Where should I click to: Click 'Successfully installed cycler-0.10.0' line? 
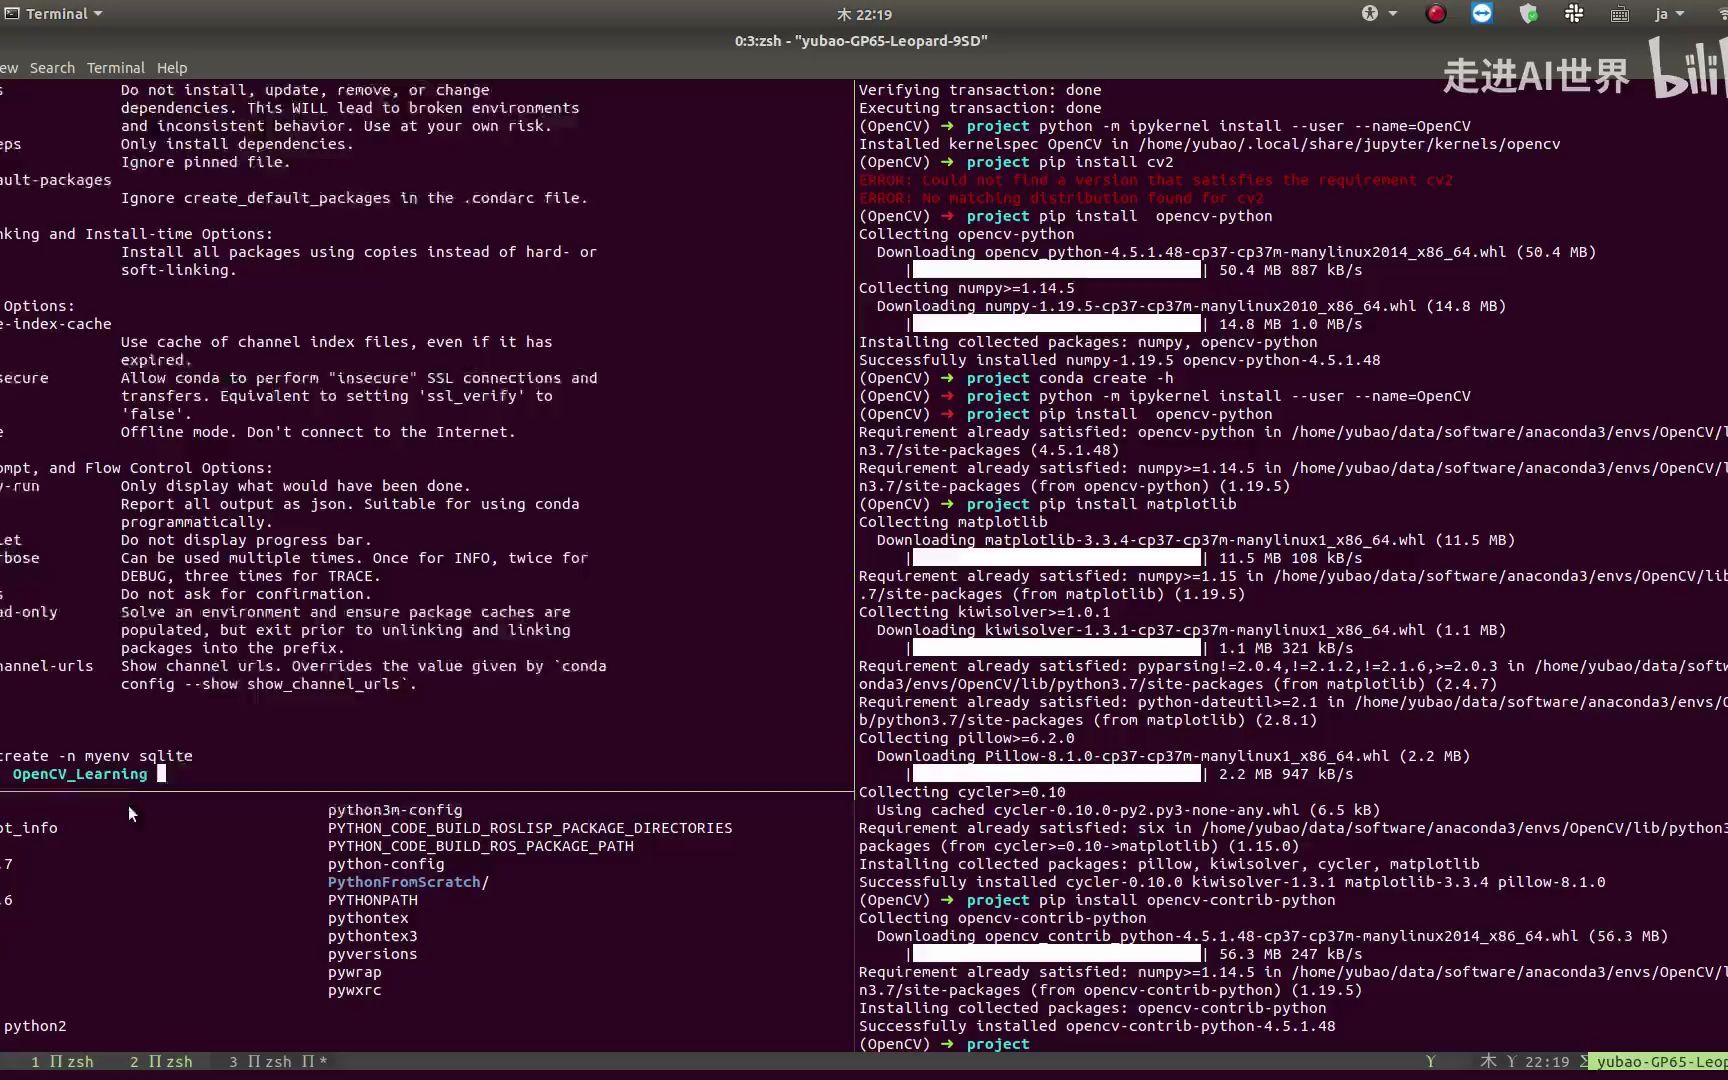(x=1232, y=882)
